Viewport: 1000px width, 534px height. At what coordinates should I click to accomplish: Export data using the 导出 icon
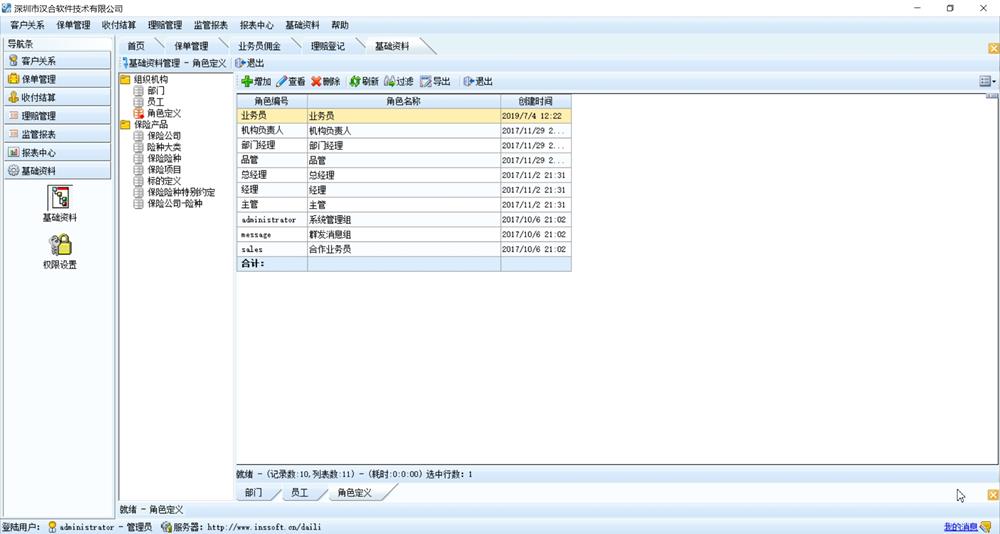tap(425, 82)
